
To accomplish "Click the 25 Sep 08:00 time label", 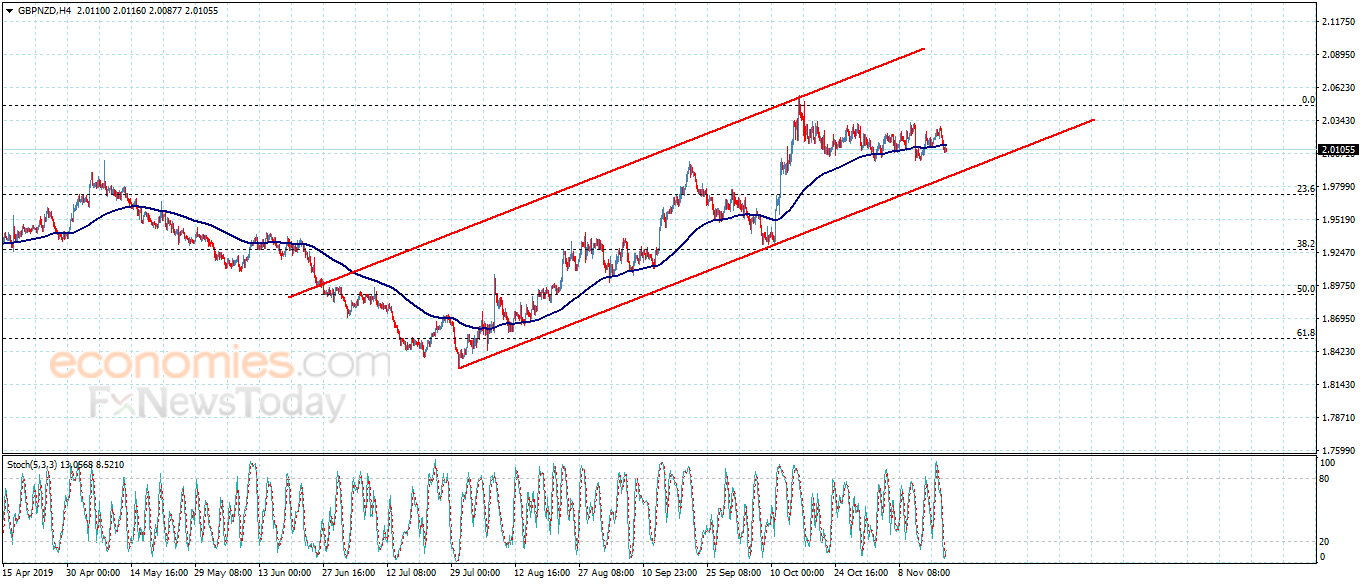I will pos(735,574).
